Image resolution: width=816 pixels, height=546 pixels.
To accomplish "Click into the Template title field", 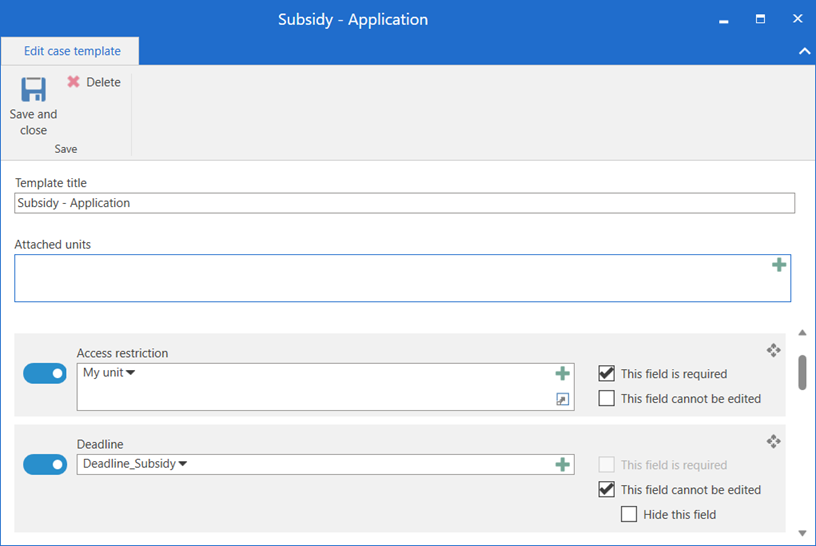I will (x=404, y=203).
